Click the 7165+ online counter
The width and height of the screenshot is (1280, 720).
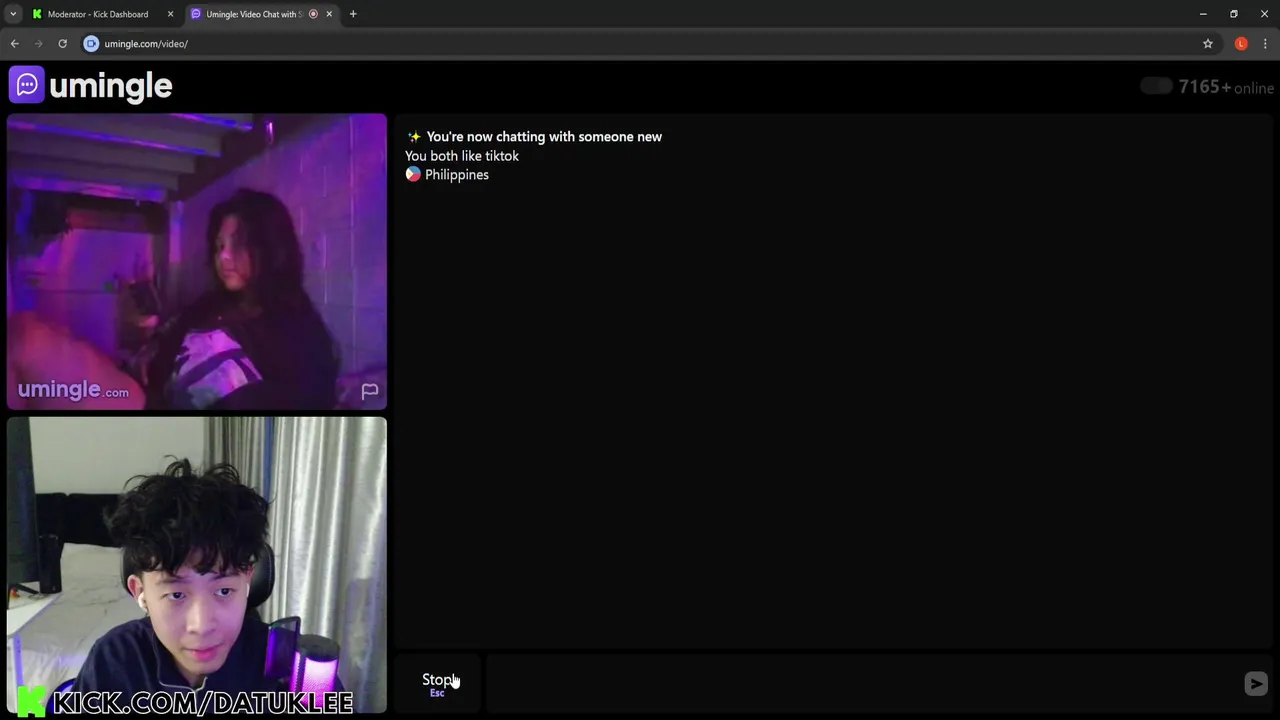pyautogui.click(x=1226, y=87)
